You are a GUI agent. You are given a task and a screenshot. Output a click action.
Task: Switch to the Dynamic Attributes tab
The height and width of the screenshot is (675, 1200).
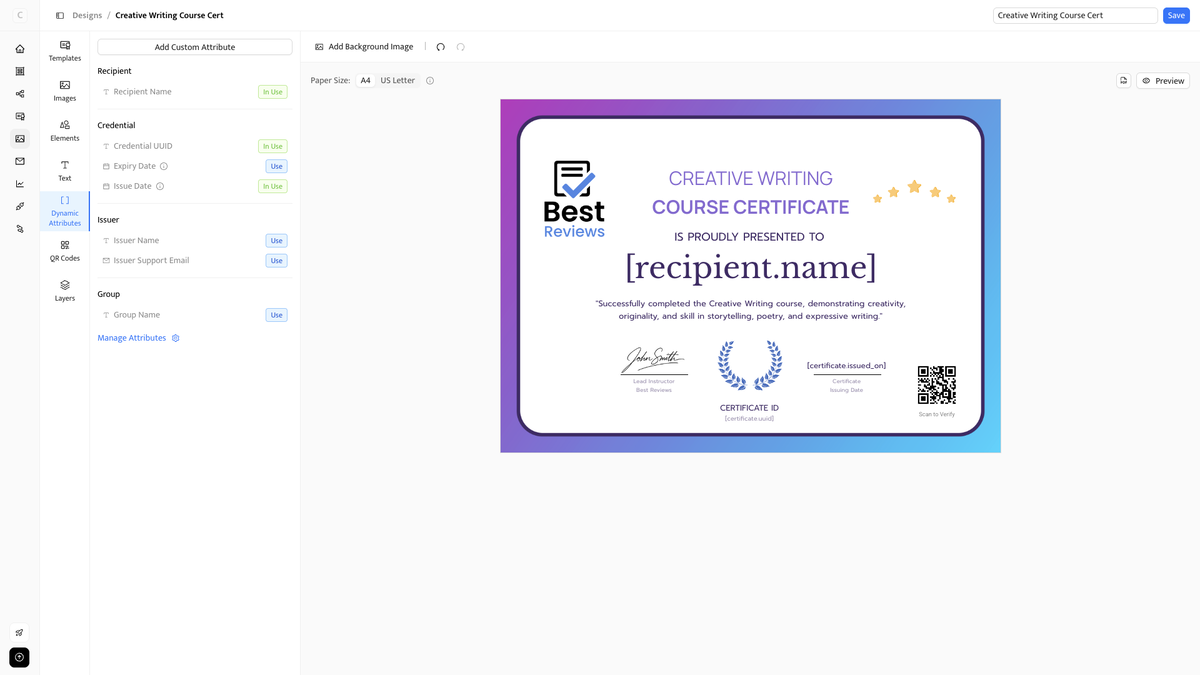(x=64, y=210)
